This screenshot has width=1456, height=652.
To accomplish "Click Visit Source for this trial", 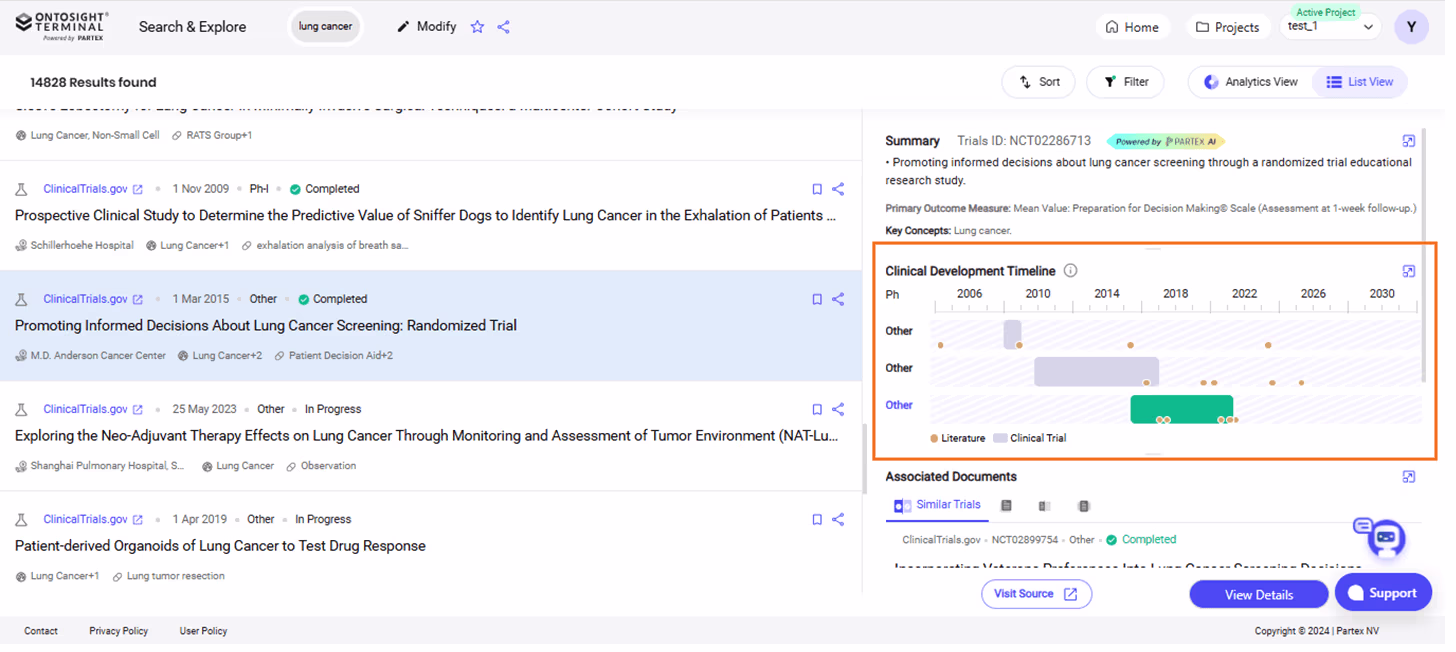I will (x=1036, y=593).
